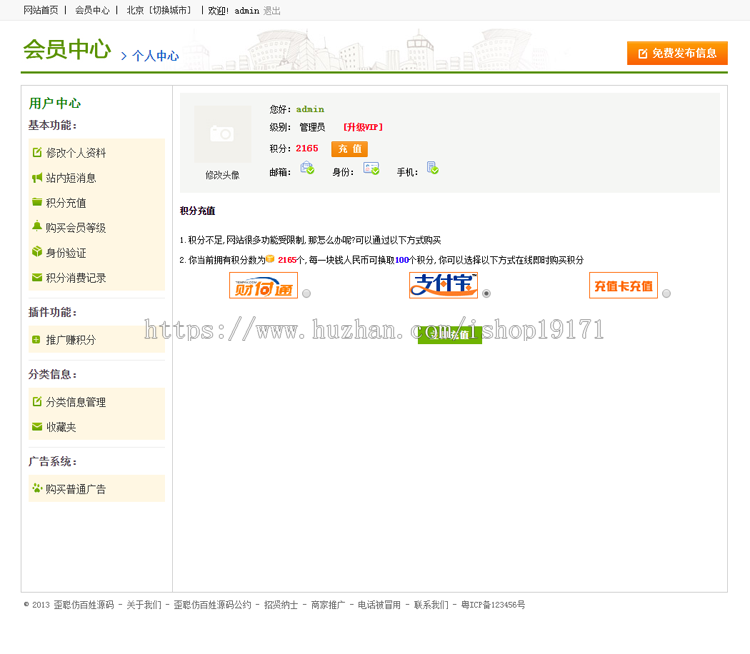Open 积分消费记录 in sidebar
This screenshot has width=750, height=654.
(x=76, y=277)
